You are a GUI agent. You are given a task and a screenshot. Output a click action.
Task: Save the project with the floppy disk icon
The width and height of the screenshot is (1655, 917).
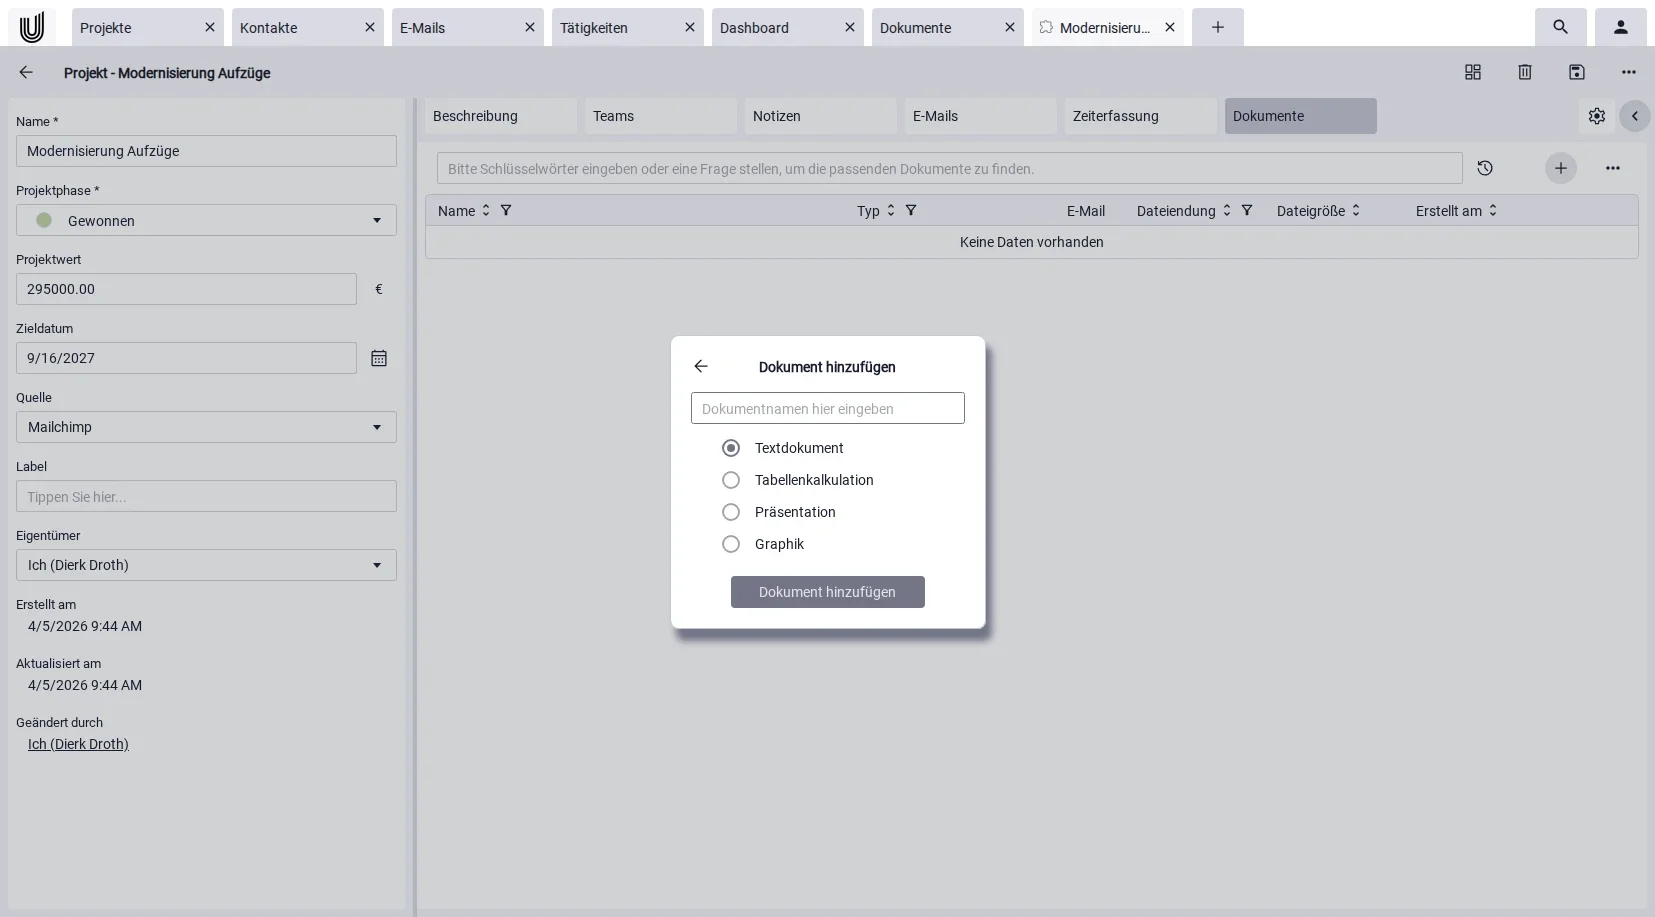1577,72
